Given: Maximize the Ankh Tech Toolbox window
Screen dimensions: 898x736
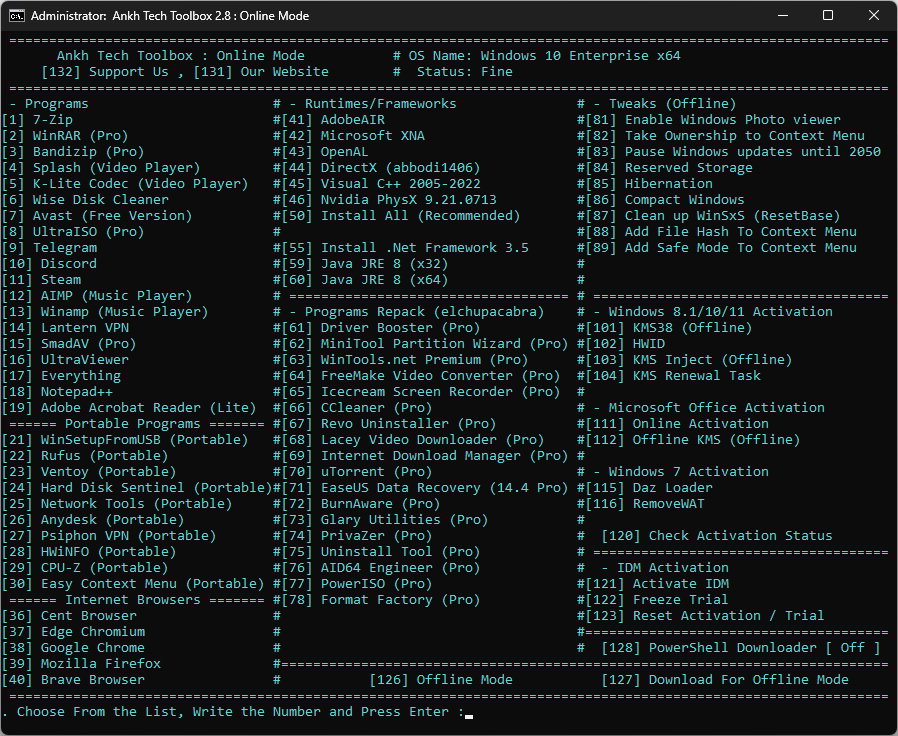Looking at the screenshot, I should 828,15.
